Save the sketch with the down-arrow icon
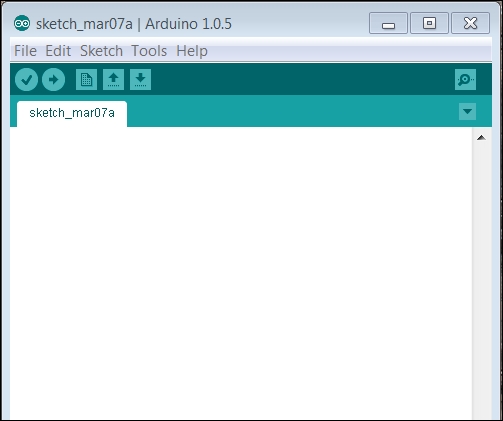 coord(140,80)
